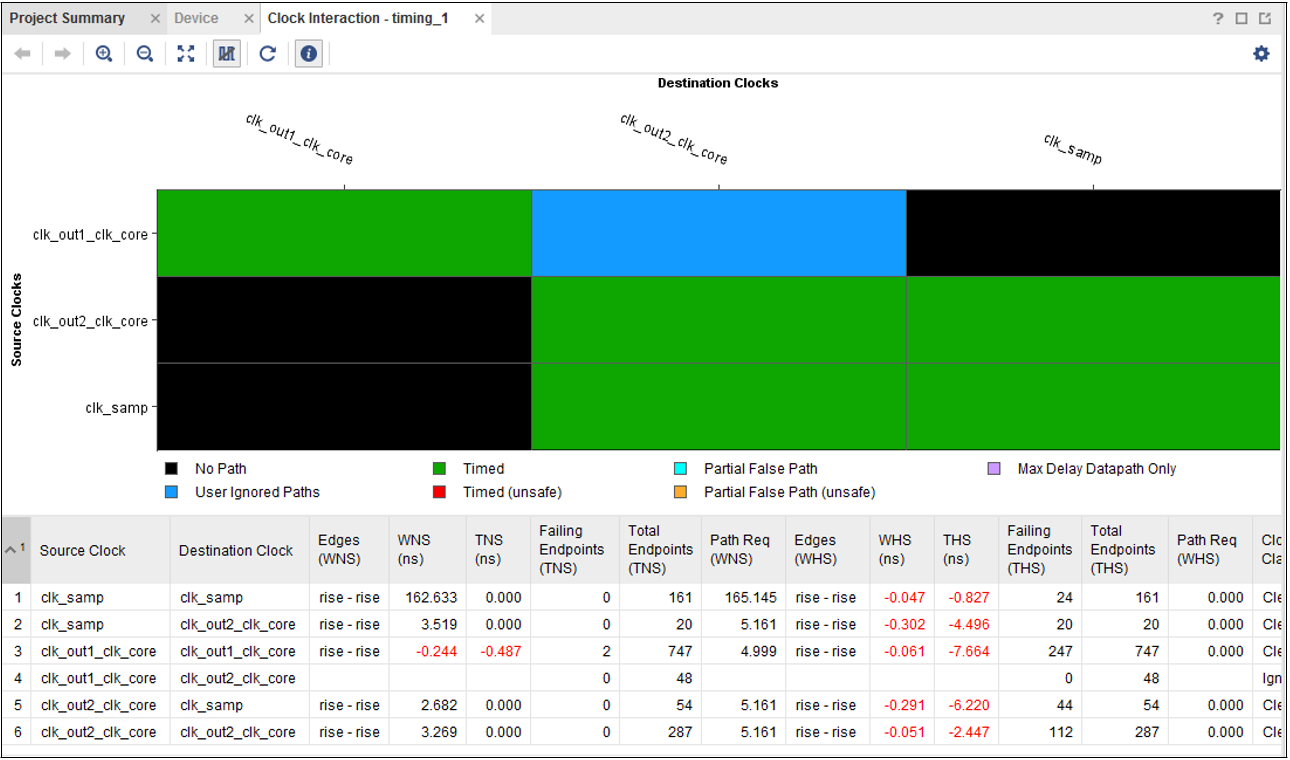
Task: Click the help question mark icon
Action: point(1218,19)
